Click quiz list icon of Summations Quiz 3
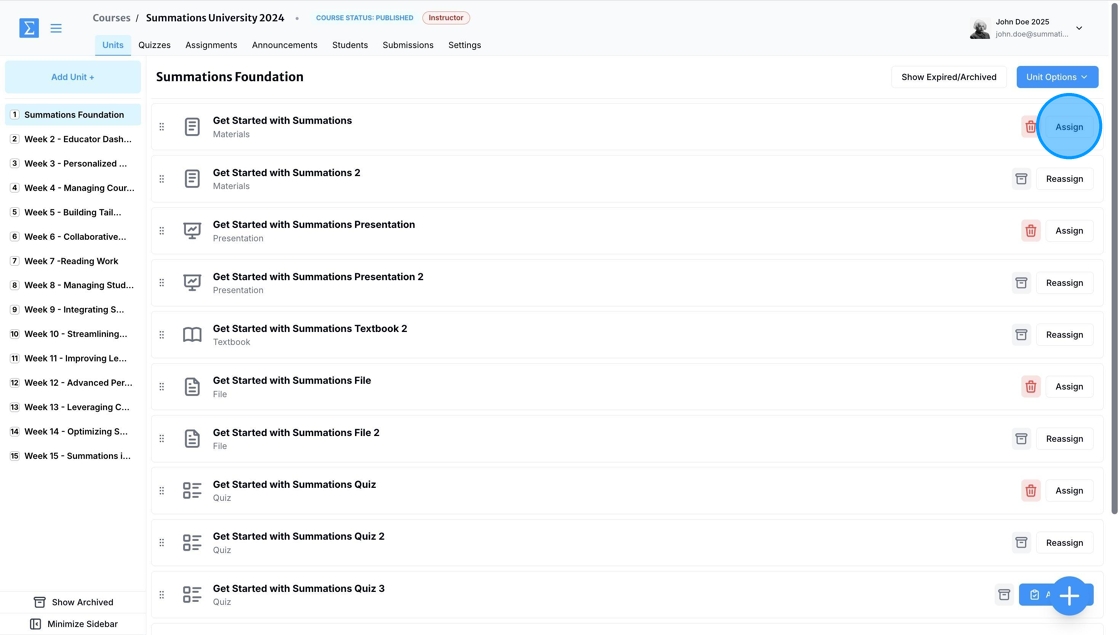The width and height of the screenshot is (1120, 635). (x=192, y=594)
